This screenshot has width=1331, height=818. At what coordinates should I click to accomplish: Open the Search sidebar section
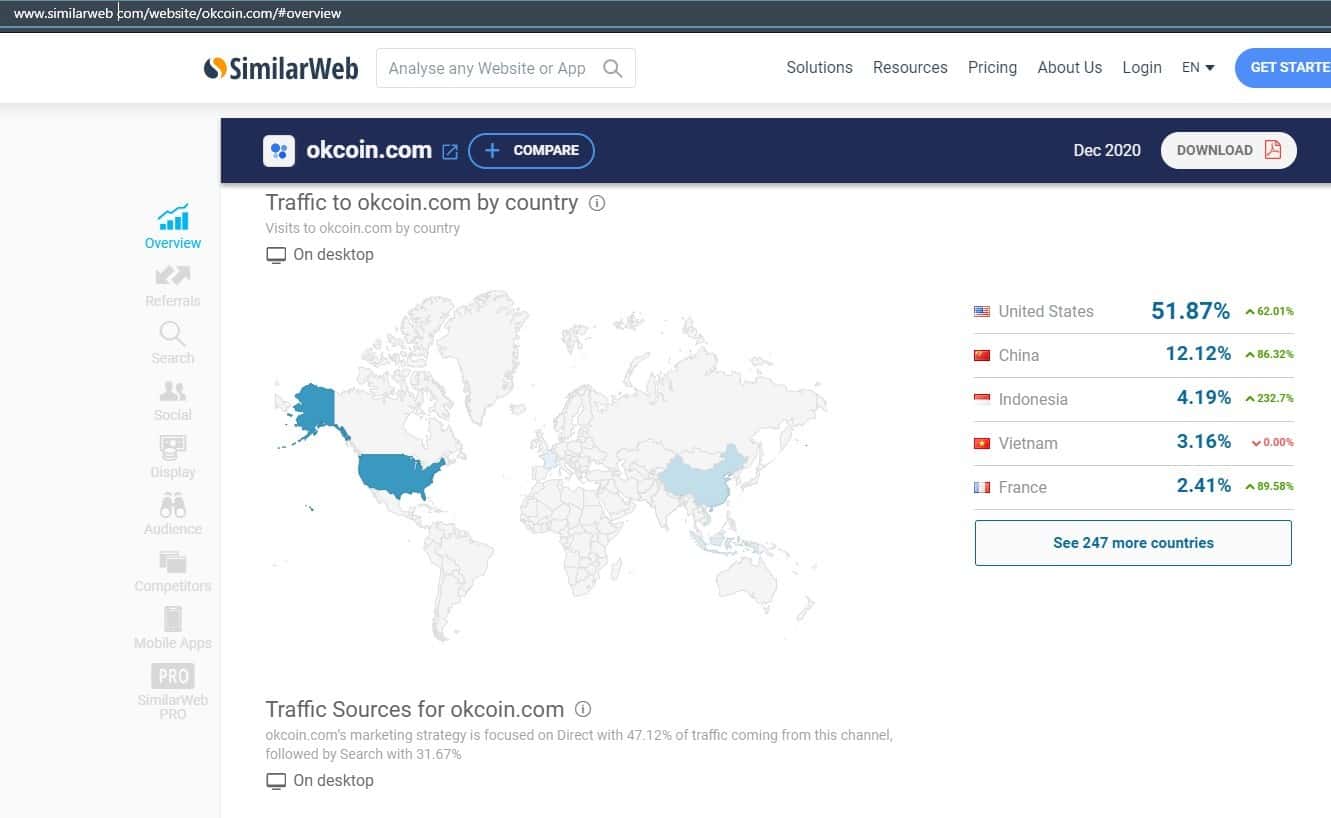173,342
